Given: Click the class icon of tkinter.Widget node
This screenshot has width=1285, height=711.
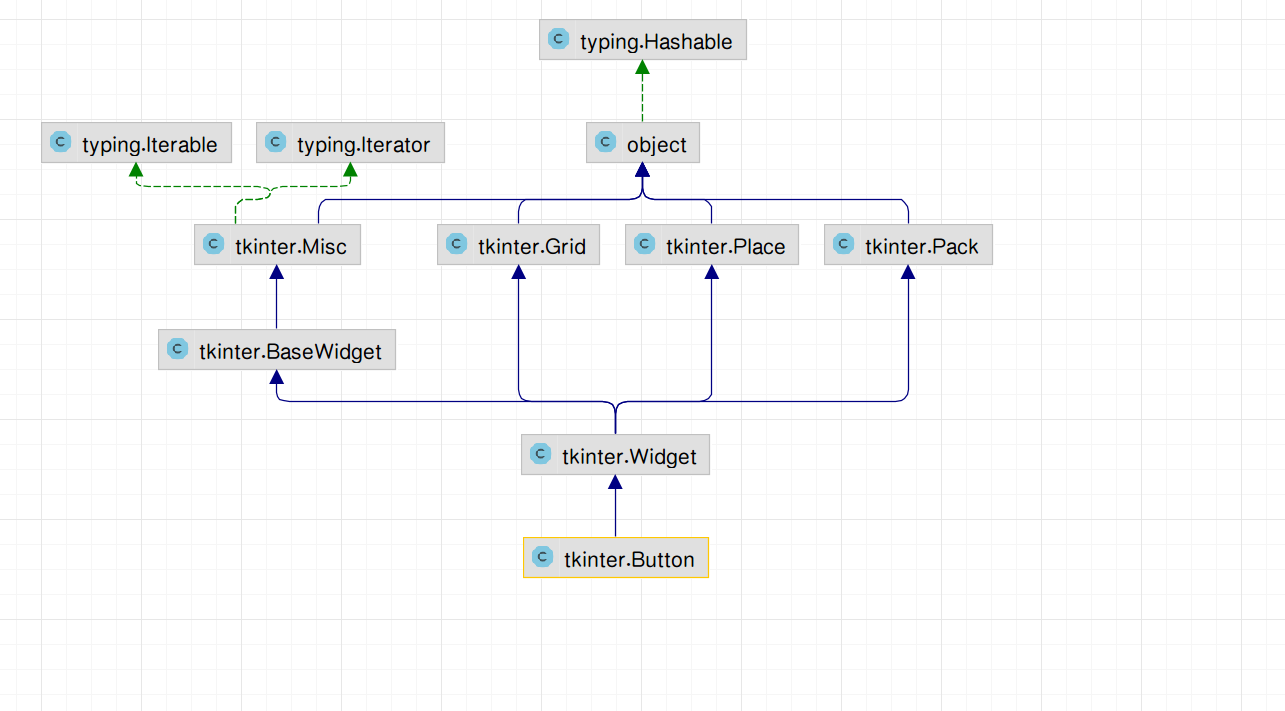Looking at the screenshot, I should click(x=540, y=454).
